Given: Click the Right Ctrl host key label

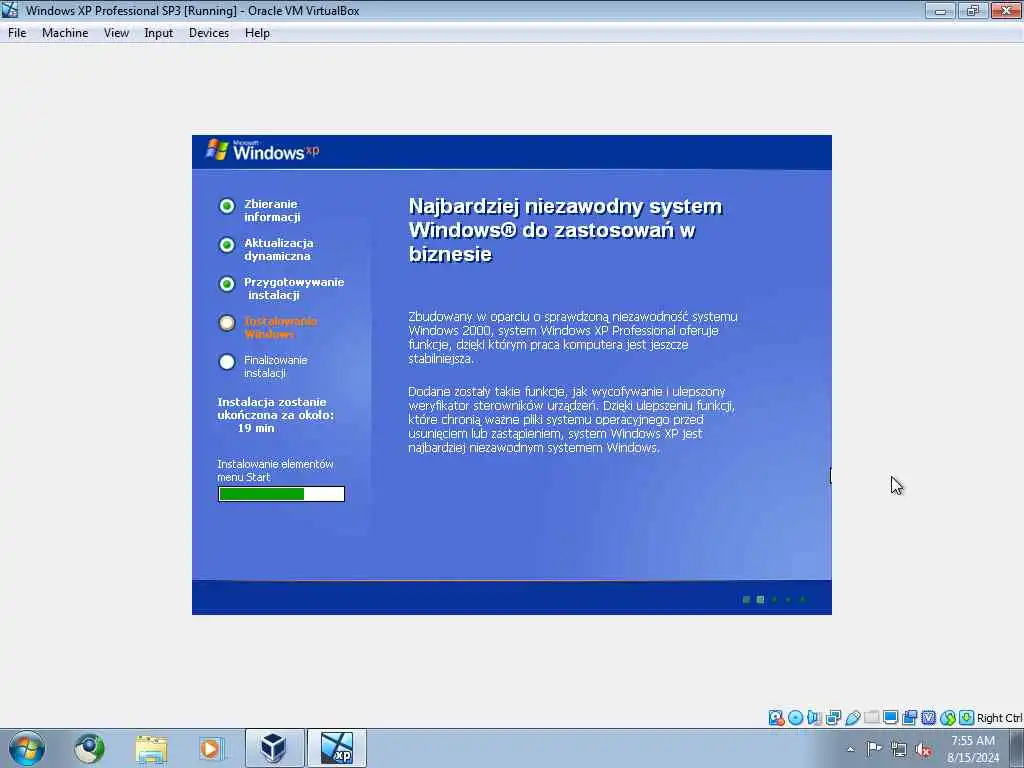Looking at the screenshot, I should pos(999,718).
